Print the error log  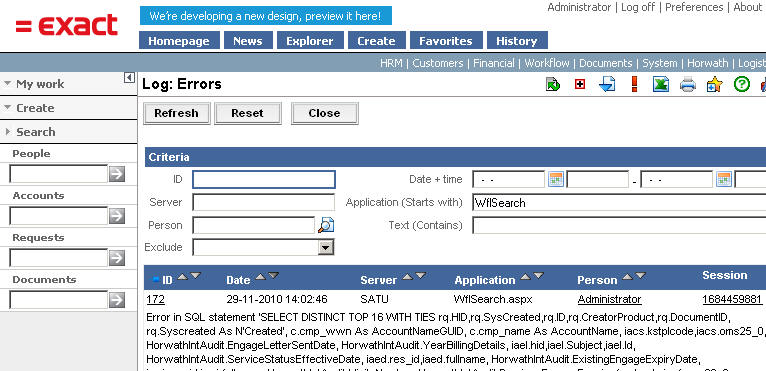tap(687, 85)
